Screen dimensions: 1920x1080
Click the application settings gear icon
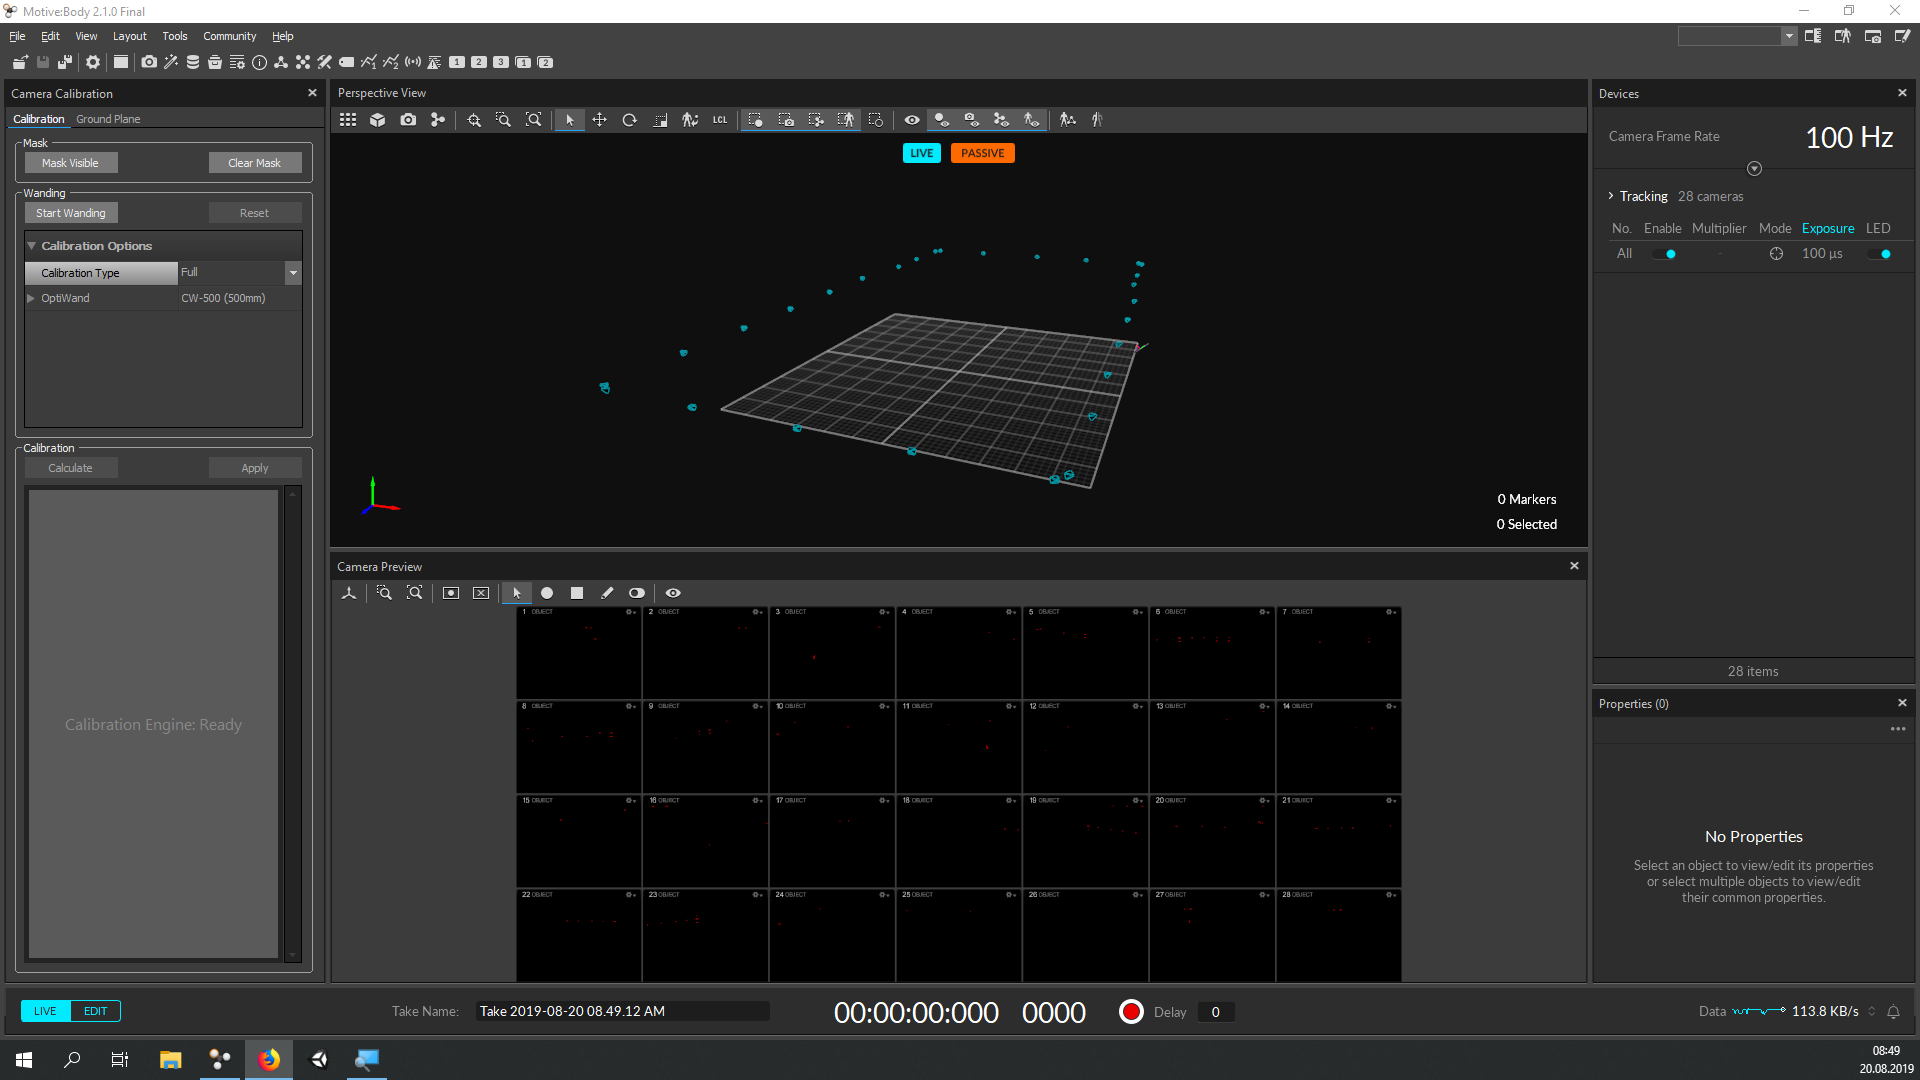(x=93, y=62)
